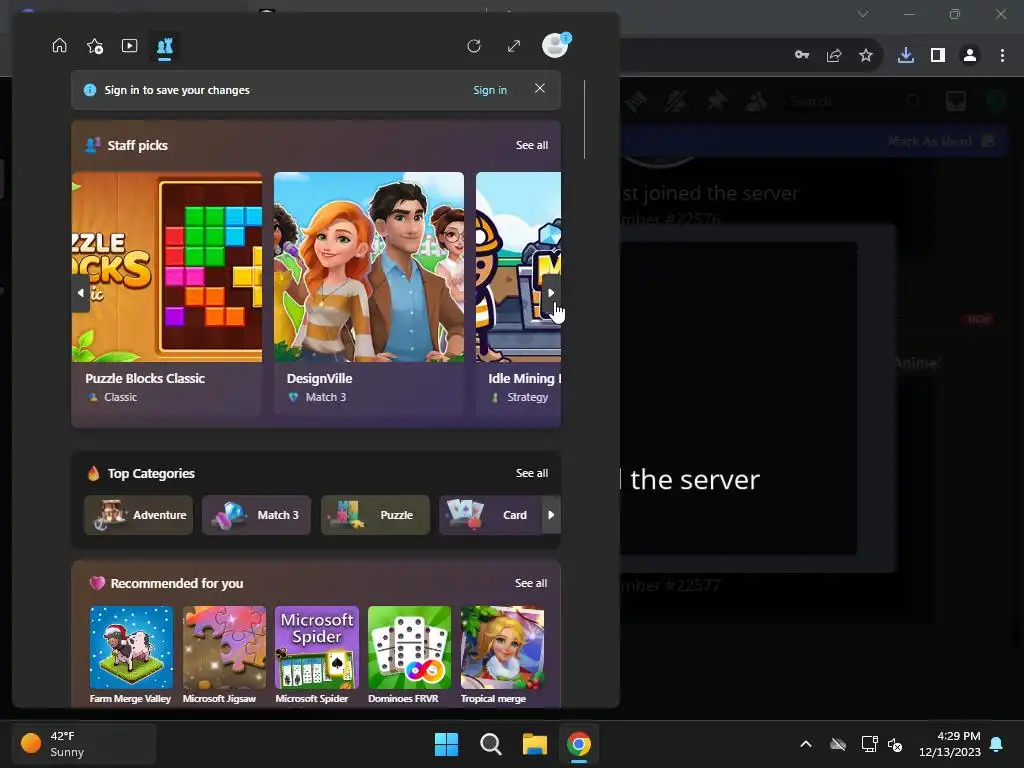
Task: Open the Watch video tab
Action: (129, 46)
